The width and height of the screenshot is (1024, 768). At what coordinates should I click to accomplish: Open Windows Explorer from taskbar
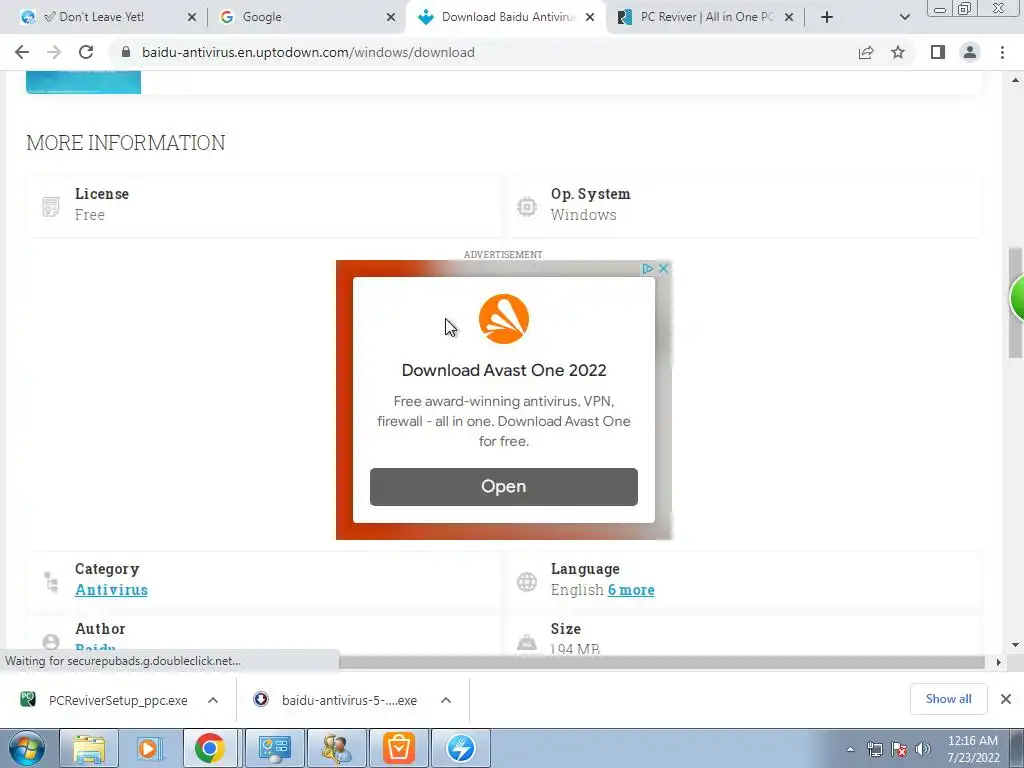(89, 748)
